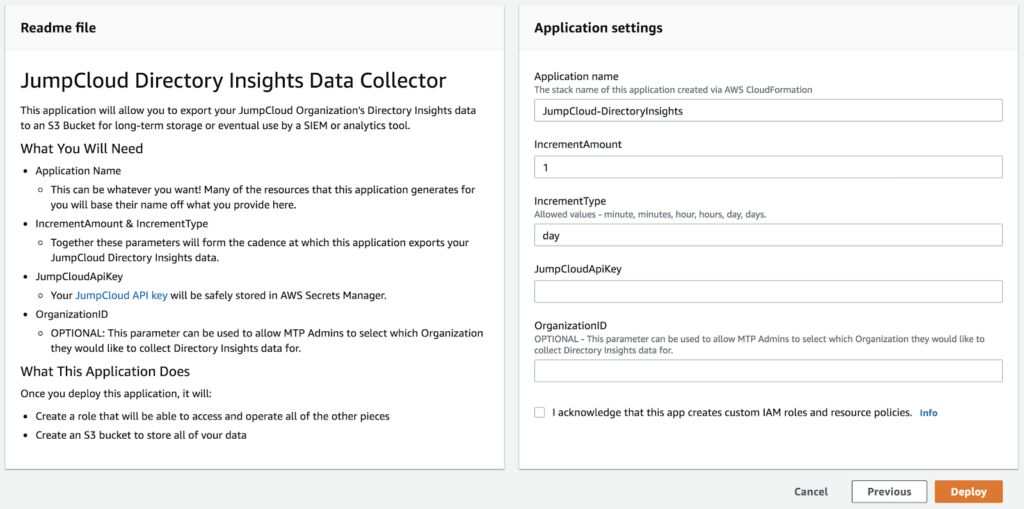Click the Readme file panel header
This screenshot has width=1024, height=509.
tap(58, 28)
